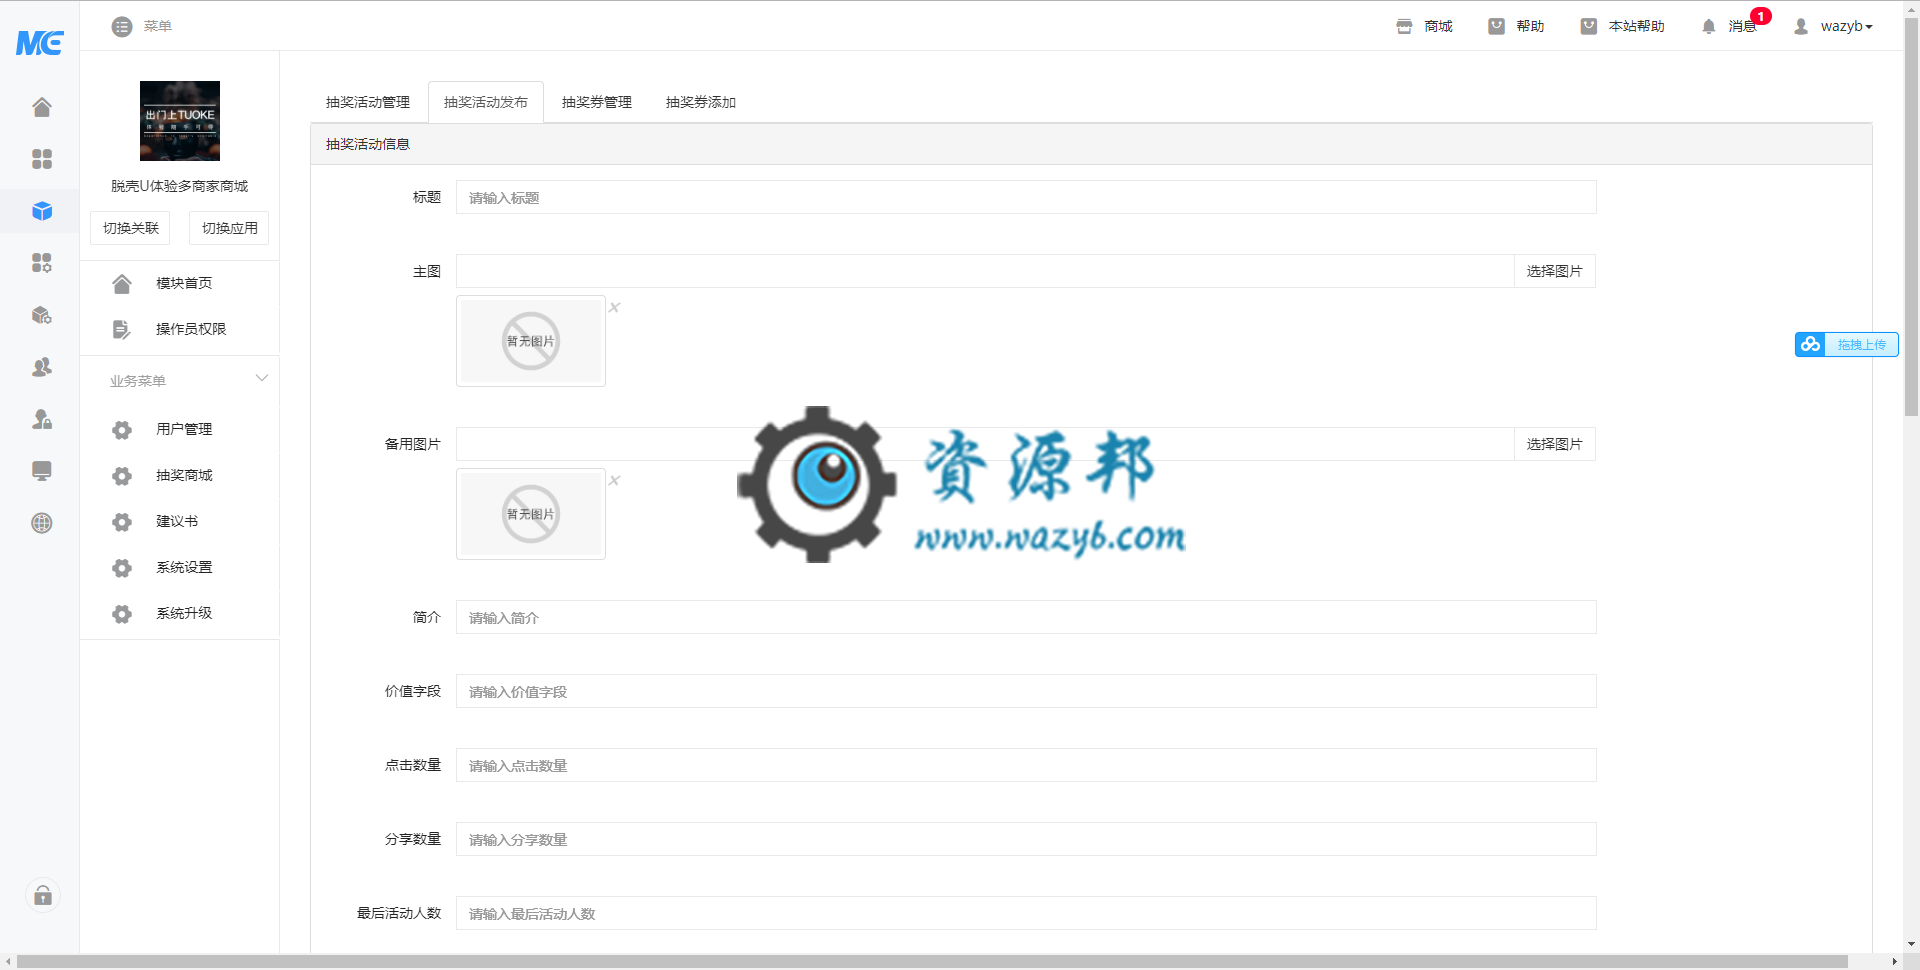Focus the 主图 image path field
Image resolution: width=1920 pixels, height=970 pixels.
tap(985, 271)
